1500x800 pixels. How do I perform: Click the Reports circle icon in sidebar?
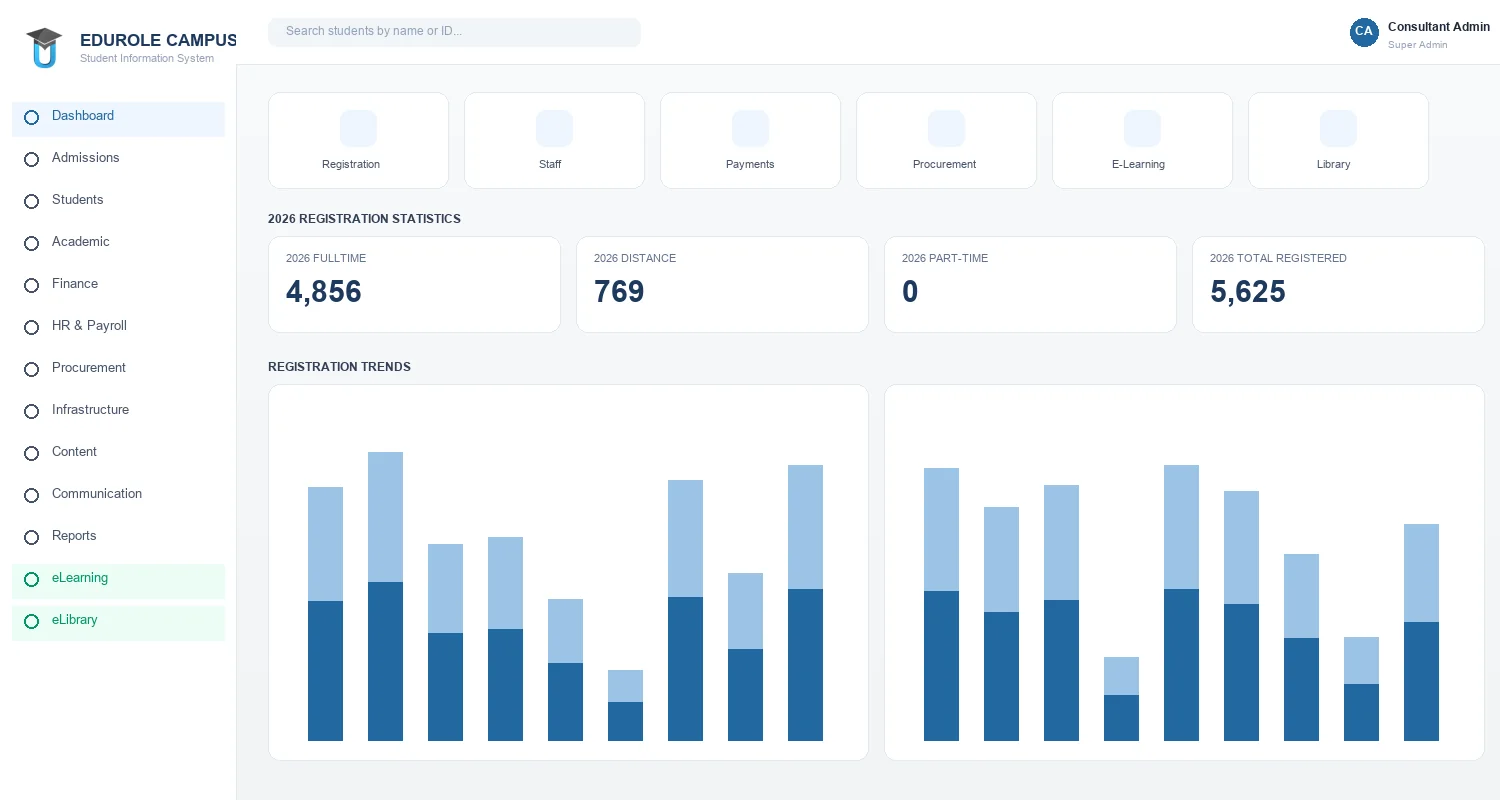(x=31, y=537)
